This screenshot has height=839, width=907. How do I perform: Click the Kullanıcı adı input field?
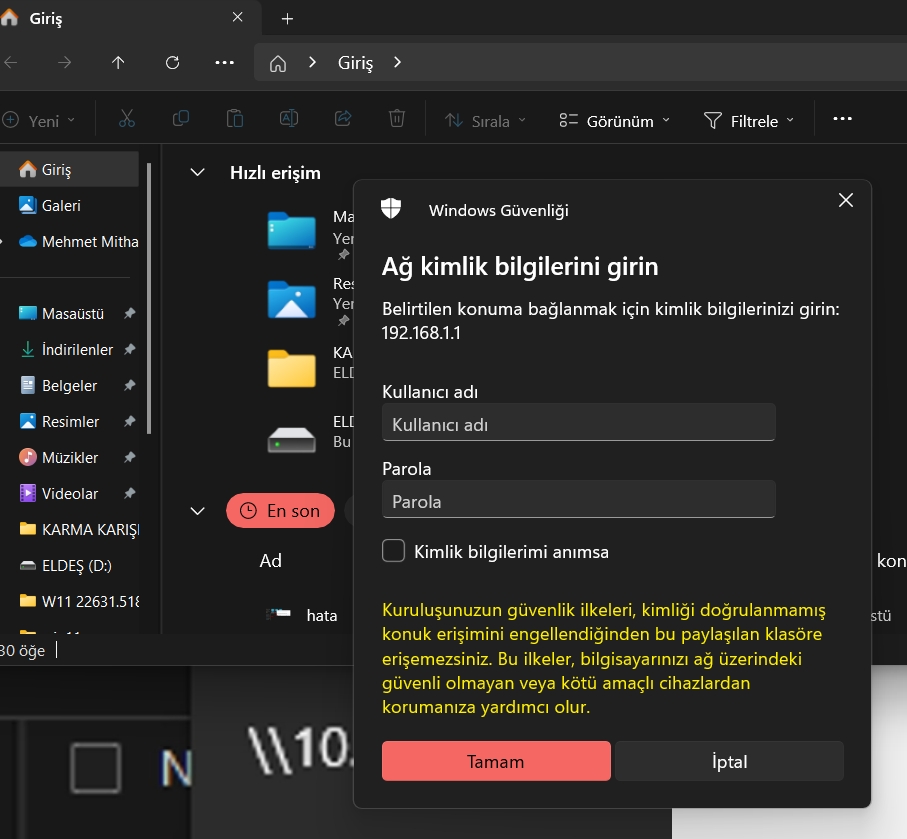578,422
